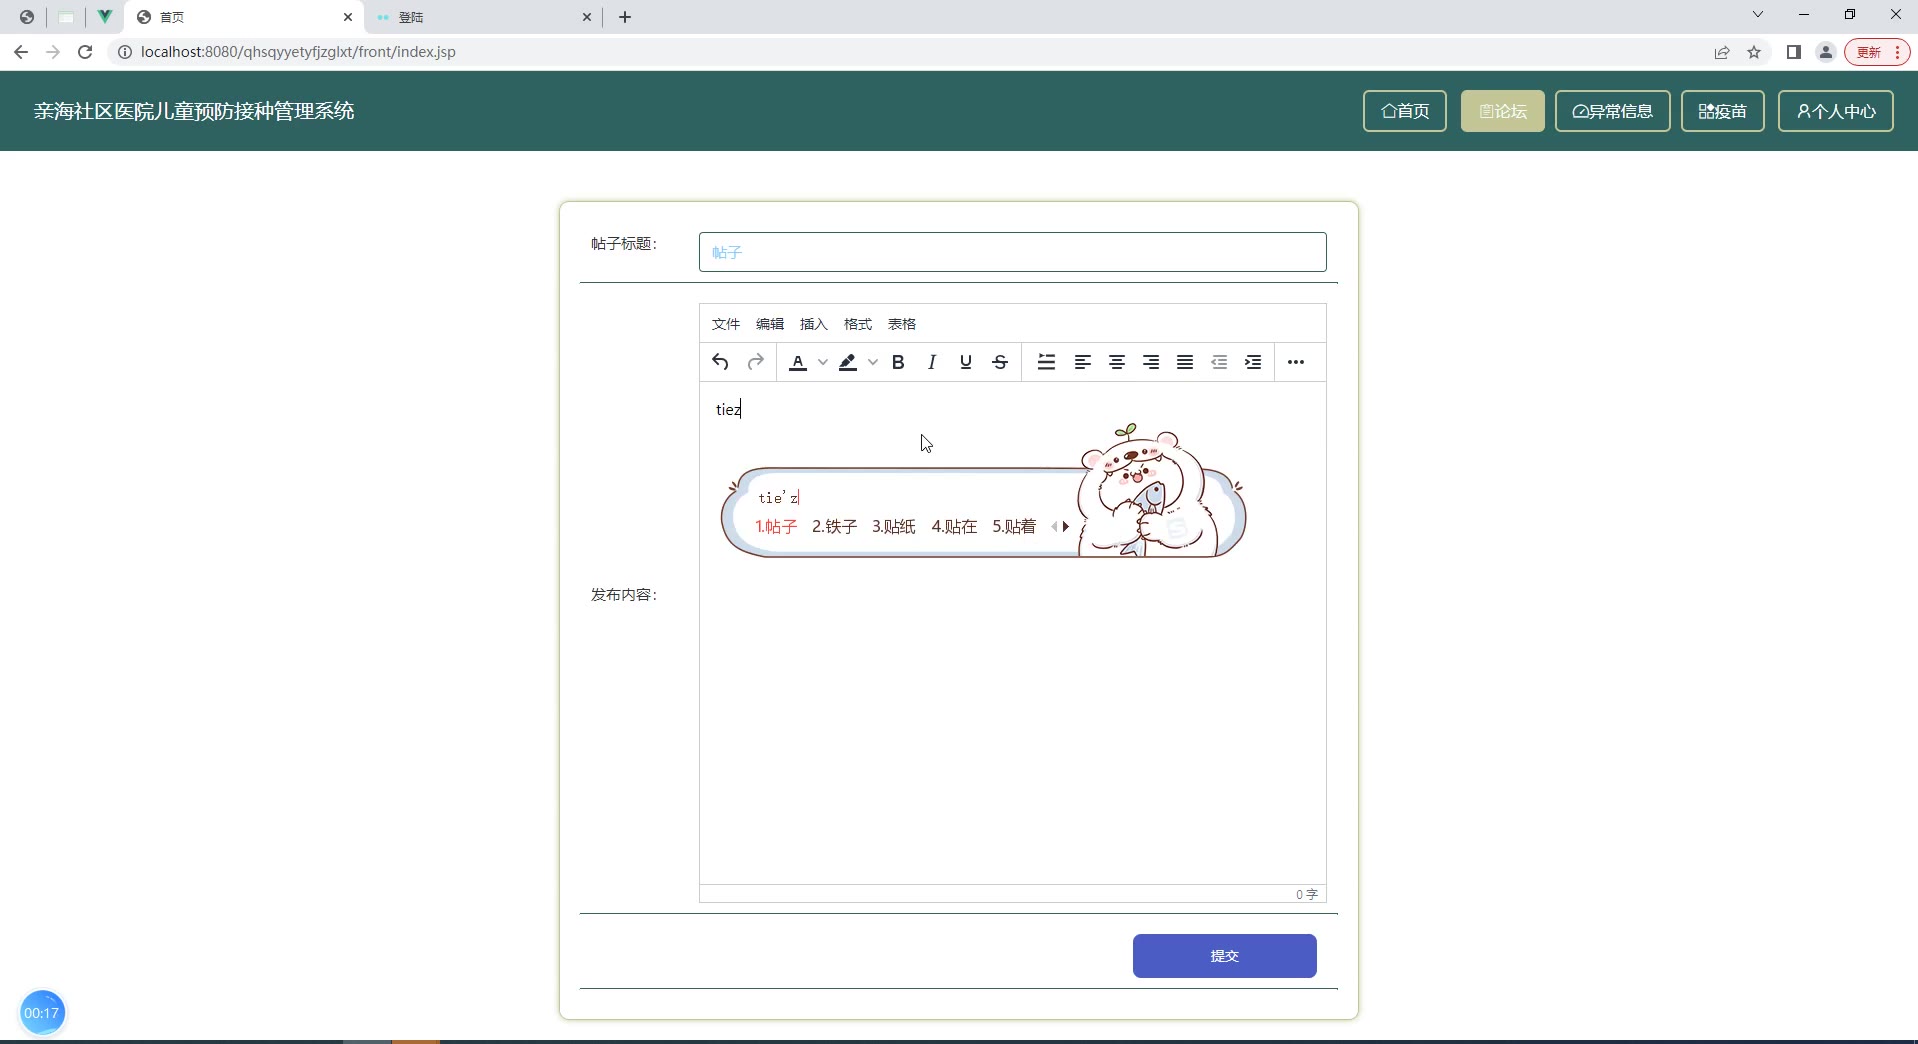The image size is (1918, 1044).
Task: Show previous page of IME candidates
Action: click(1054, 526)
